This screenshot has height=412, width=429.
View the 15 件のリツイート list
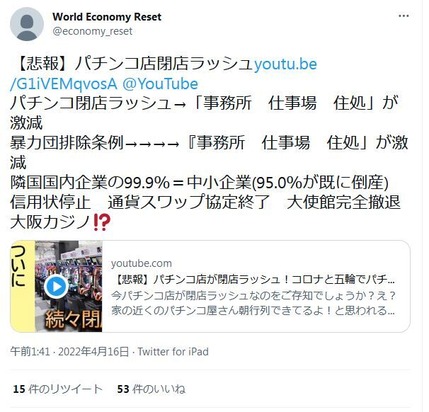(x=58, y=389)
